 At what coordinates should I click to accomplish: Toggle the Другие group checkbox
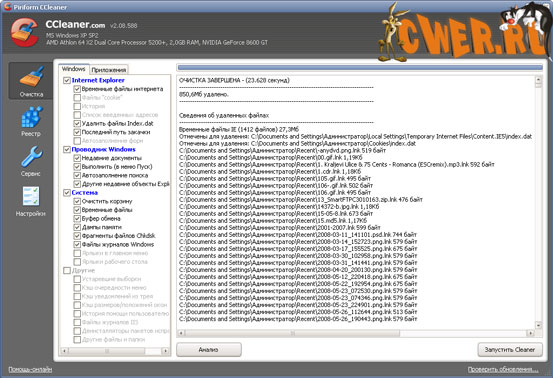[x=67, y=270]
